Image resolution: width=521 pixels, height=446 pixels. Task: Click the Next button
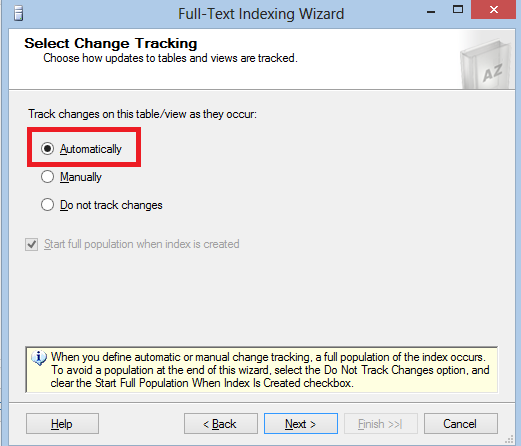[x=301, y=424]
